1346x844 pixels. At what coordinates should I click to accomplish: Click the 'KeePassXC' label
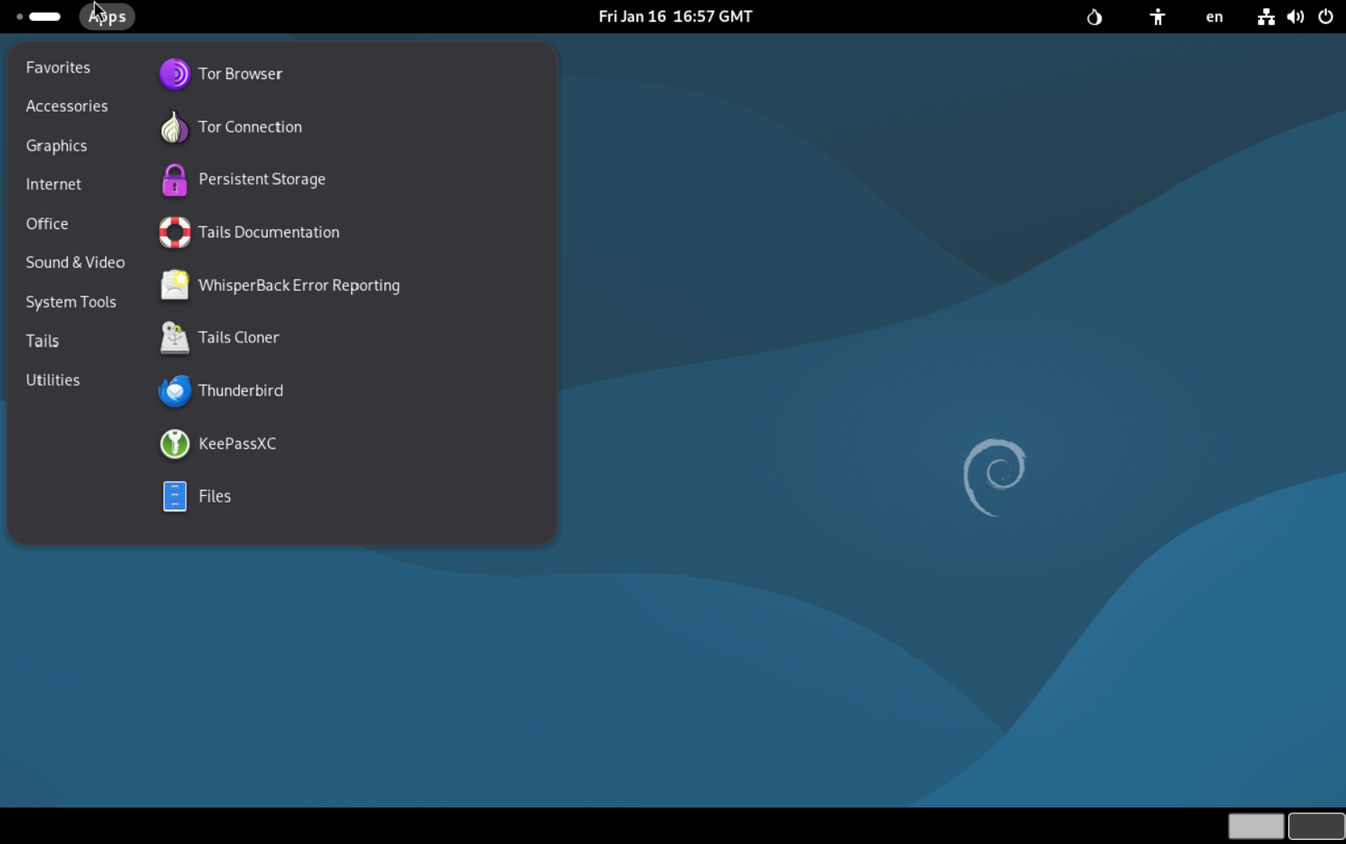click(x=237, y=443)
